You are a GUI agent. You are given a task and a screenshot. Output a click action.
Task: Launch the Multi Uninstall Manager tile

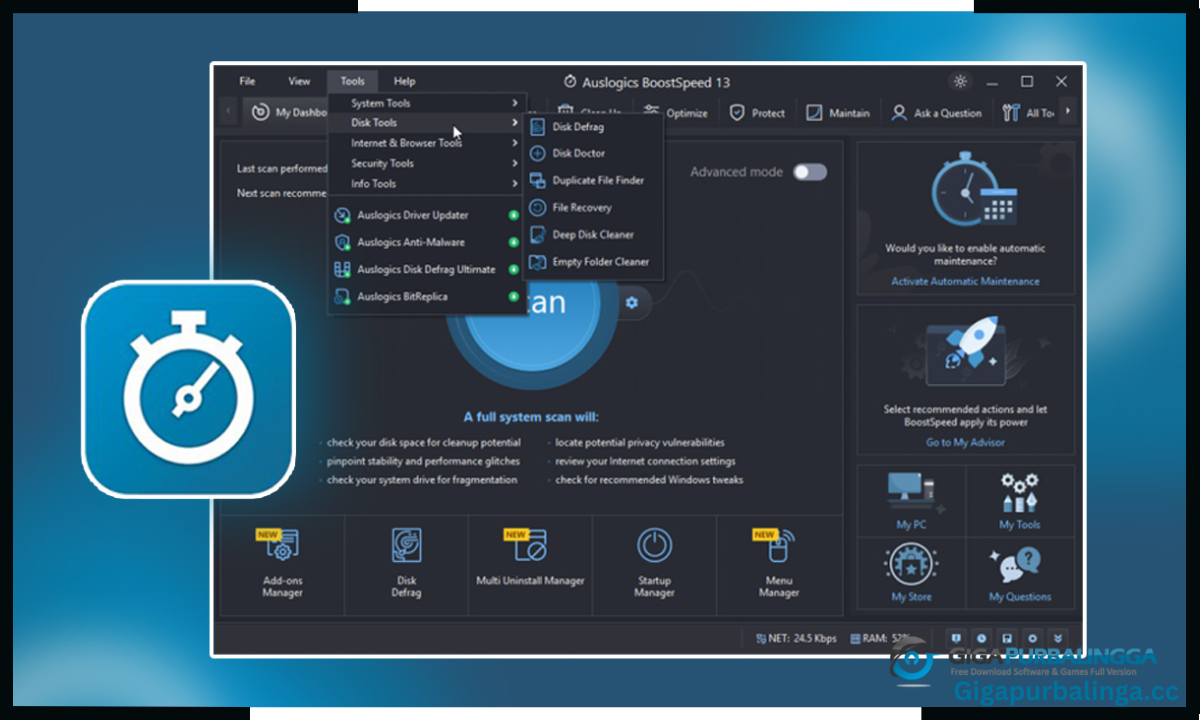(x=530, y=565)
